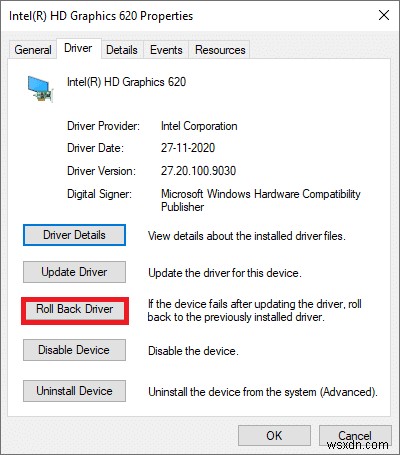Click the Driver Details button
This screenshot has height=455, width=400.
74,235
